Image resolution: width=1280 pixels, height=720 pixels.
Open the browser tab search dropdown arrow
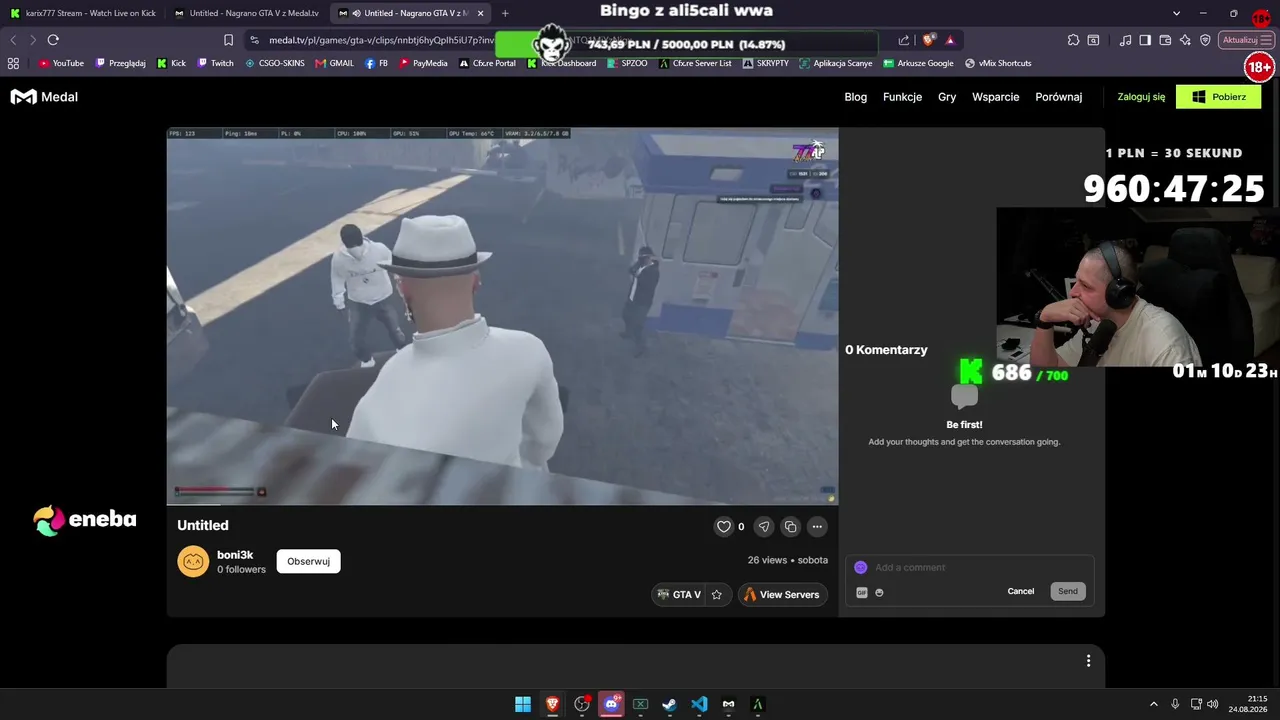point(1176,13)
